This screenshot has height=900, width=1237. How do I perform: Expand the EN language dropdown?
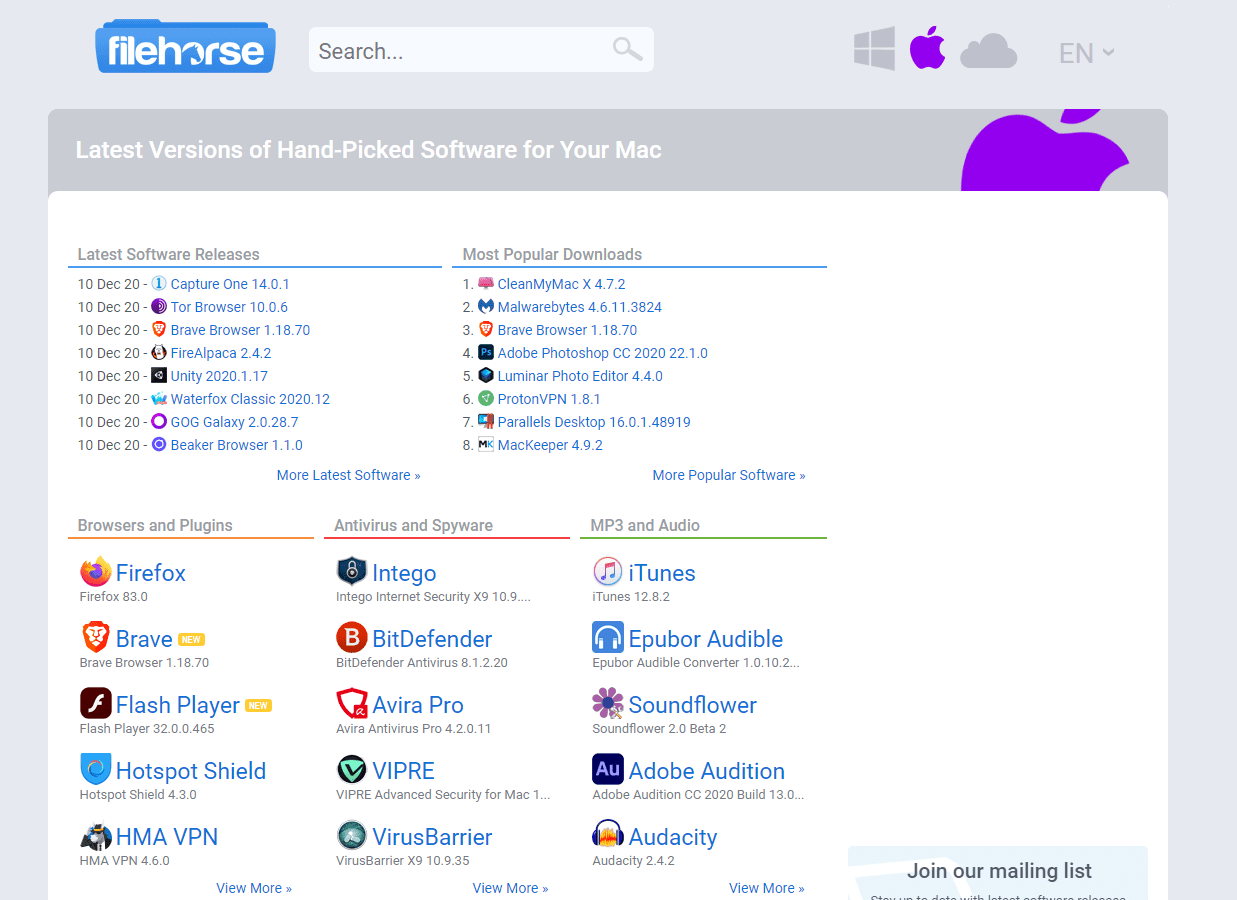(1086, 53)
